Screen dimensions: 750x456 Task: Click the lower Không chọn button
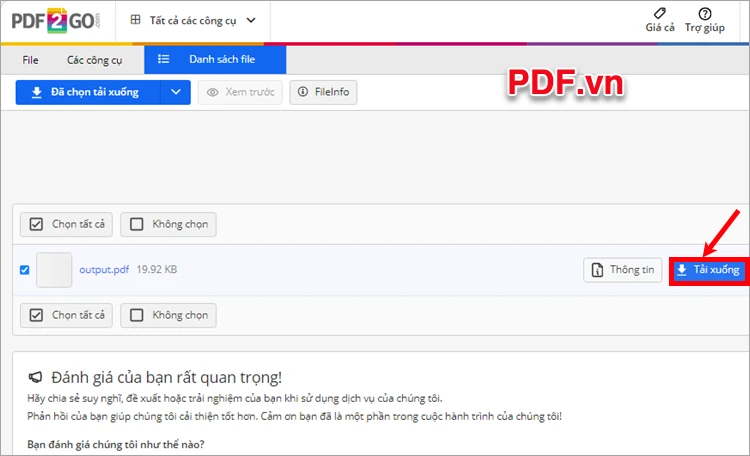click(168, 315)
